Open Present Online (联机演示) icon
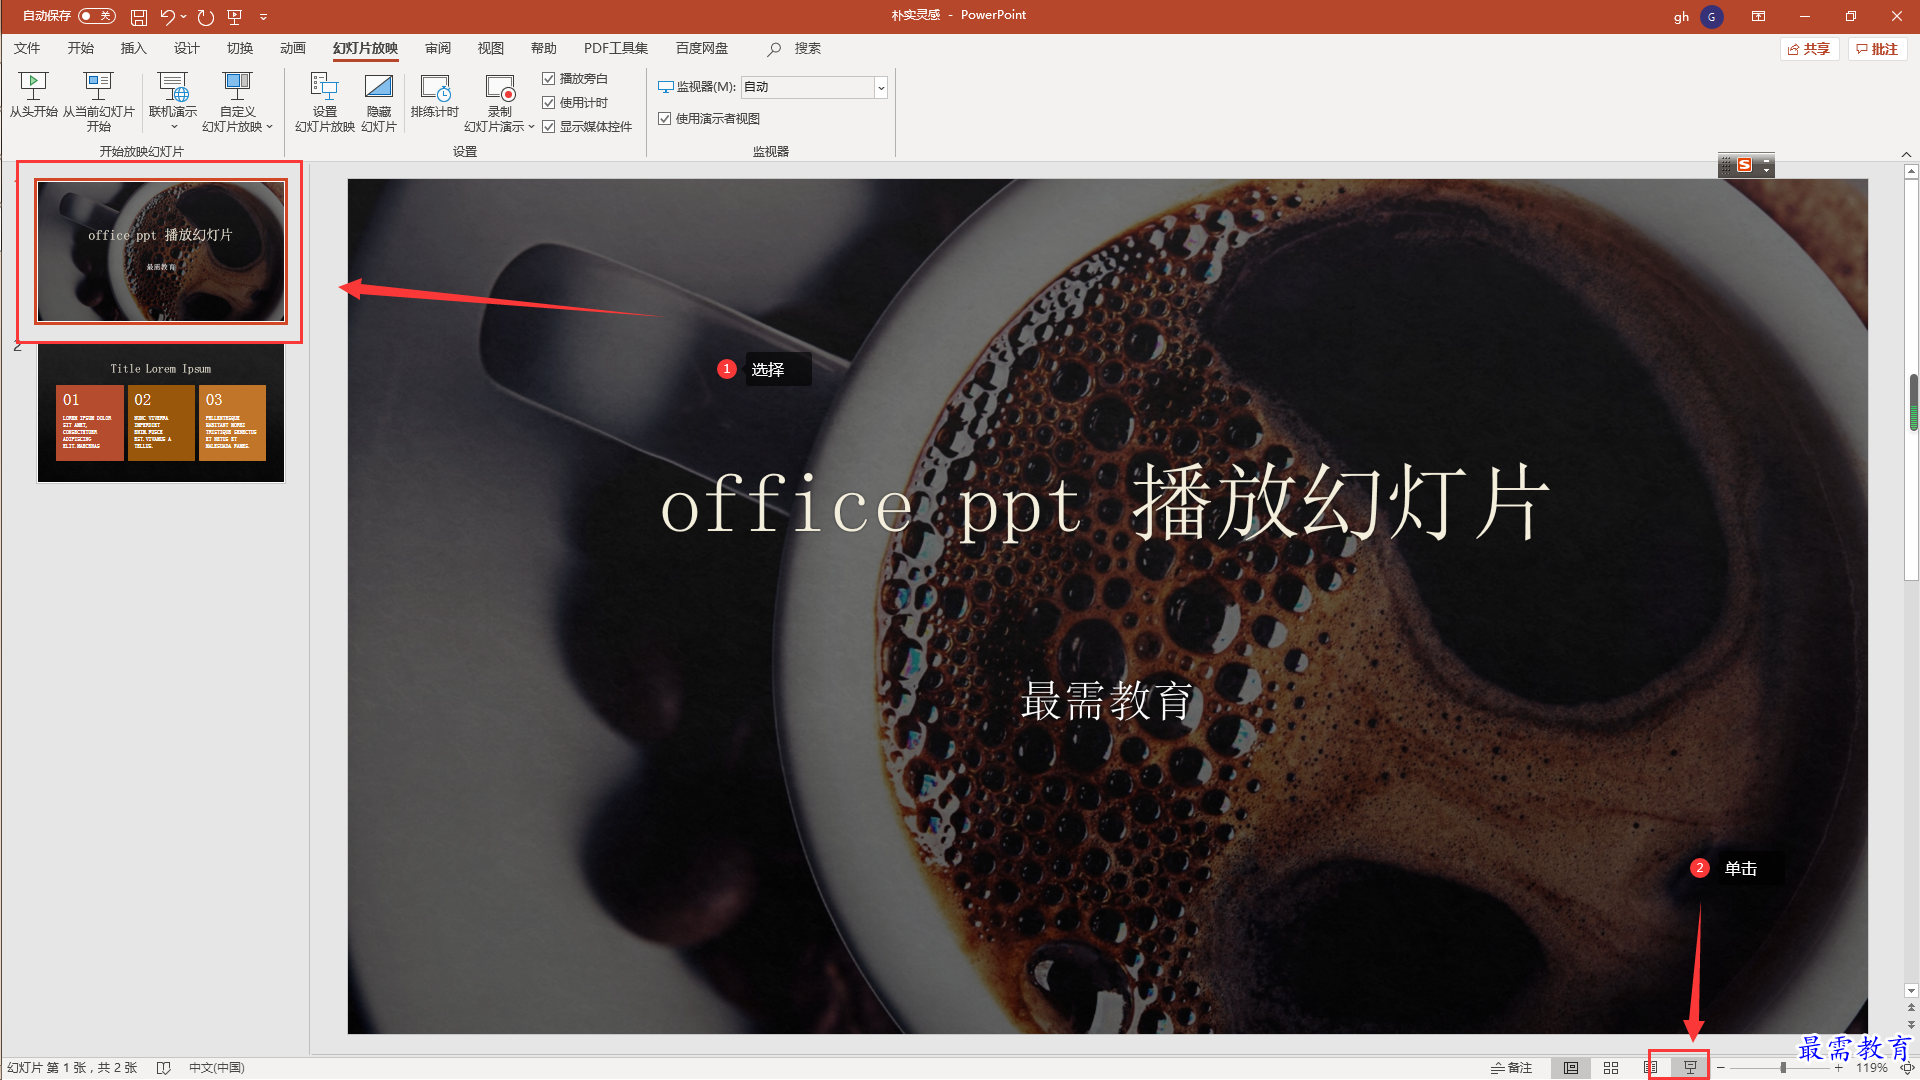The height and width of the screenshot is (1080, 1920). [173, 87]
